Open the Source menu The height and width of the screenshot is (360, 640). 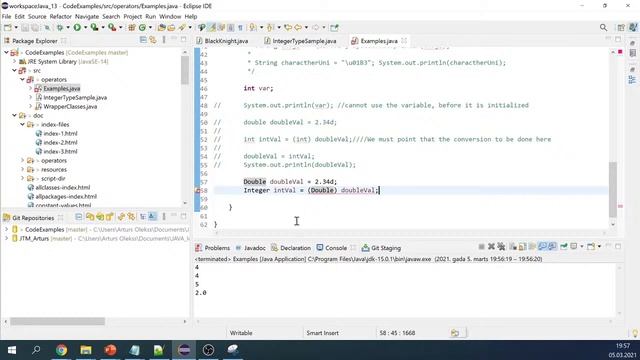[x=37, y=16]
